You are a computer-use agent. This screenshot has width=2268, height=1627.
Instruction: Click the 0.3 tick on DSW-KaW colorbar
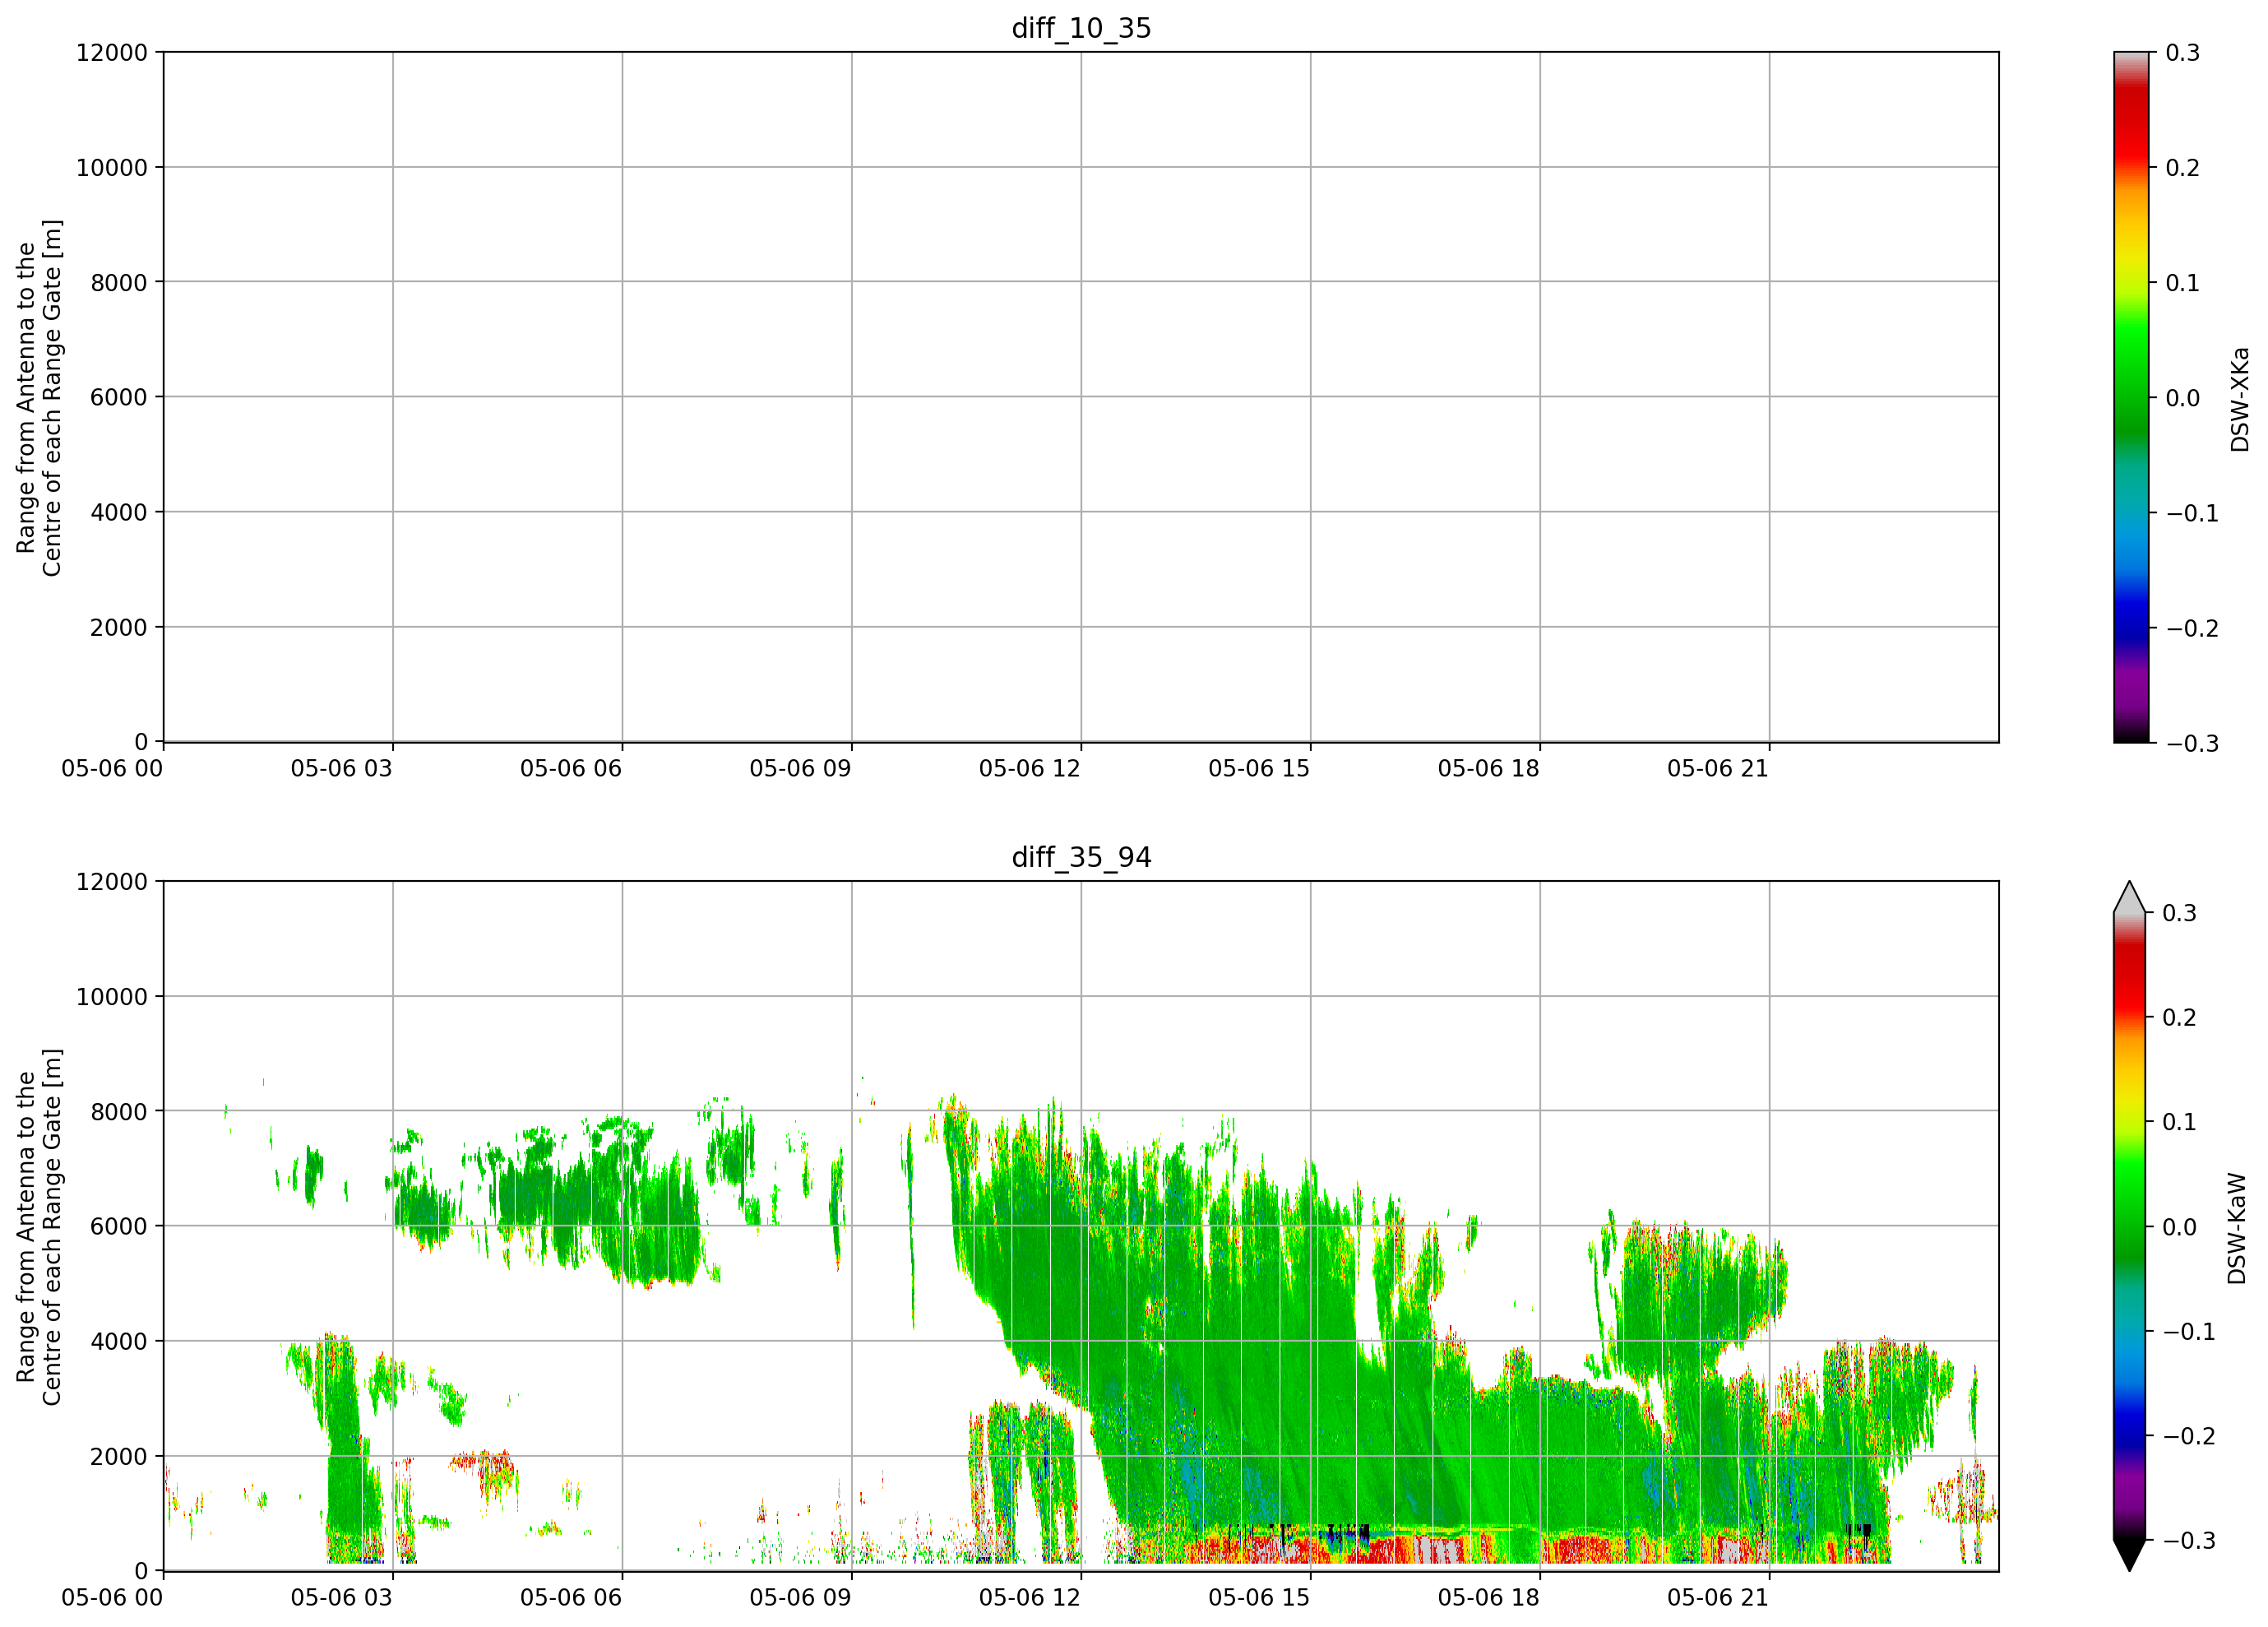pos(2180,912)
